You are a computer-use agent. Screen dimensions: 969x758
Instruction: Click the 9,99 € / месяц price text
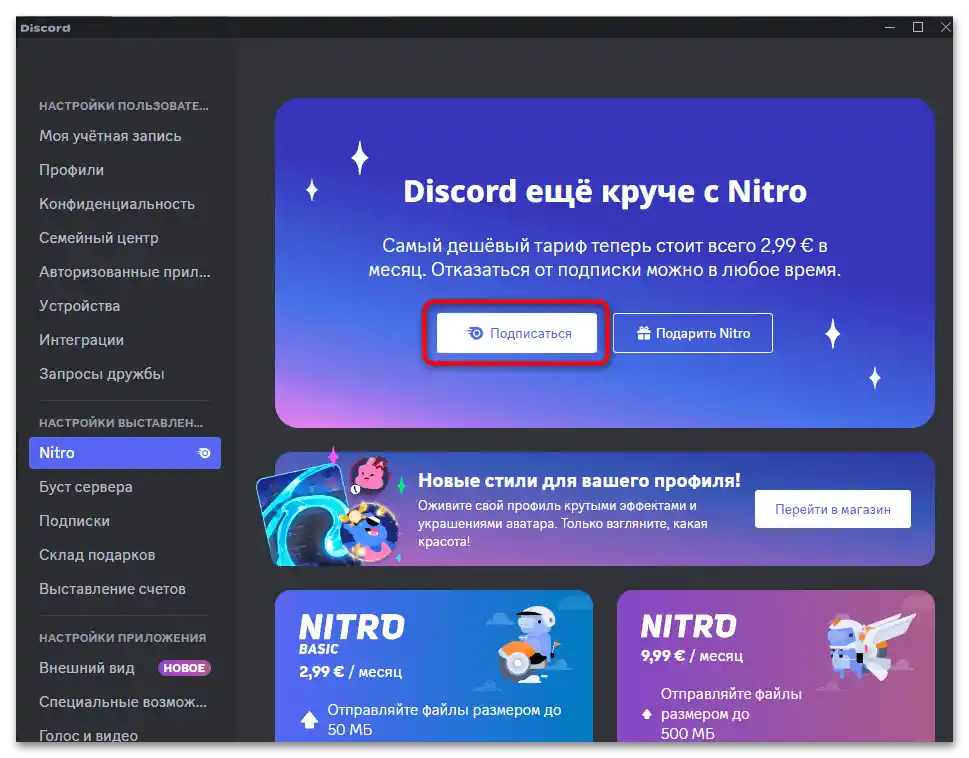[692, 655]
